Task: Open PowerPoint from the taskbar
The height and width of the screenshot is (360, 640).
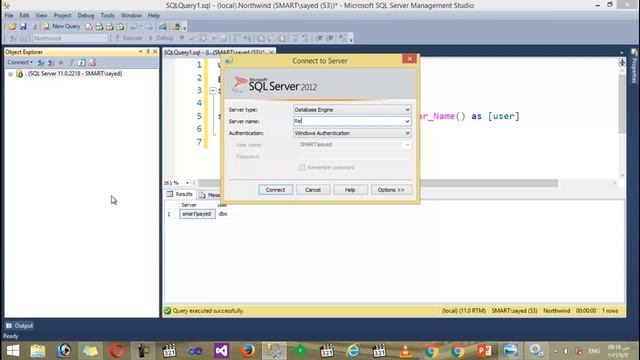Action: click(x=484, y=351)
